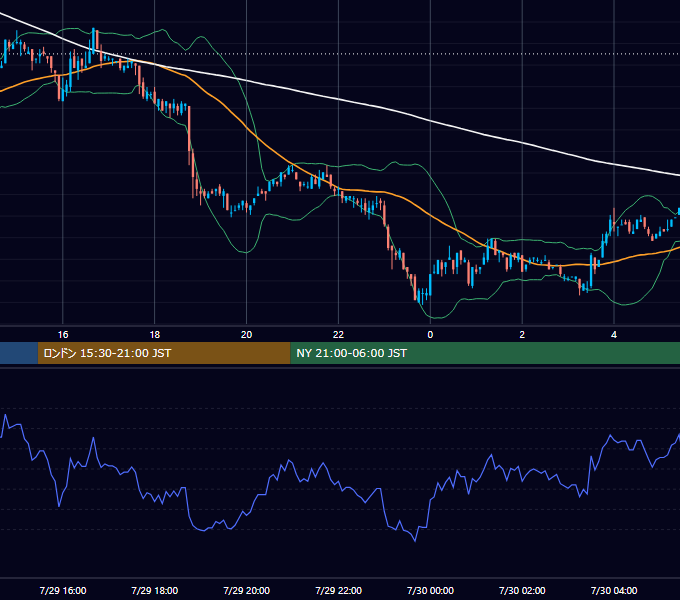Click the '16' time axis label

pos(63,335)
